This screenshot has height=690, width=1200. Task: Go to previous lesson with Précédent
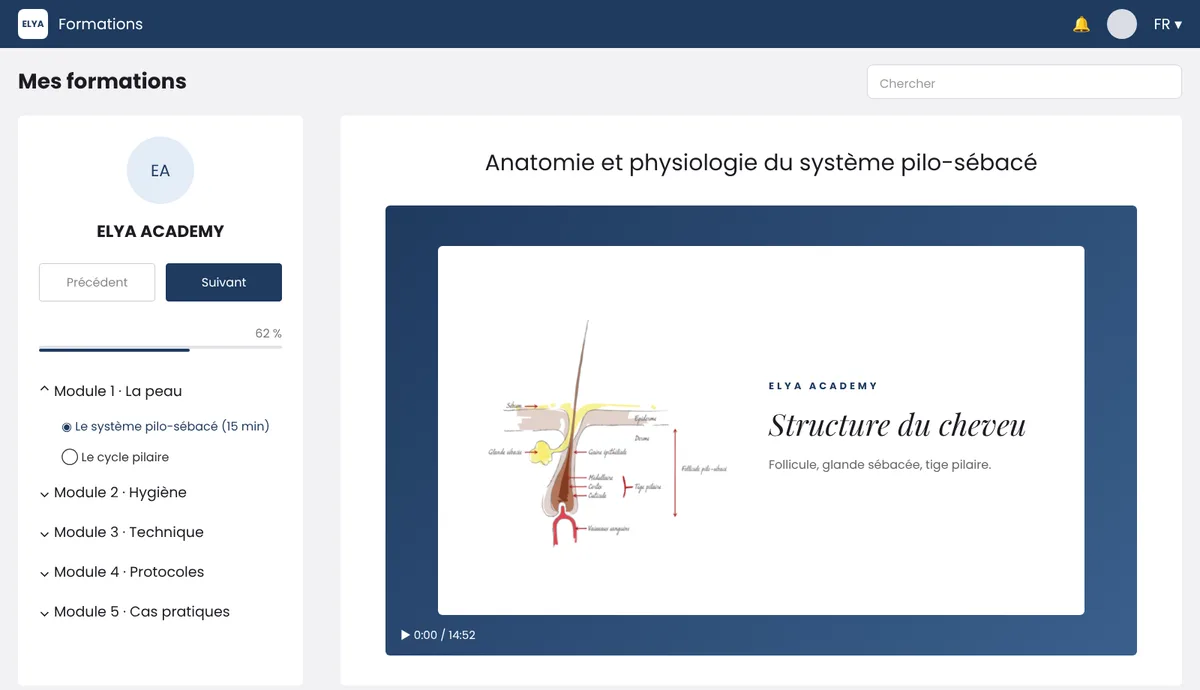pyautogui.click(x=97, y=282)
